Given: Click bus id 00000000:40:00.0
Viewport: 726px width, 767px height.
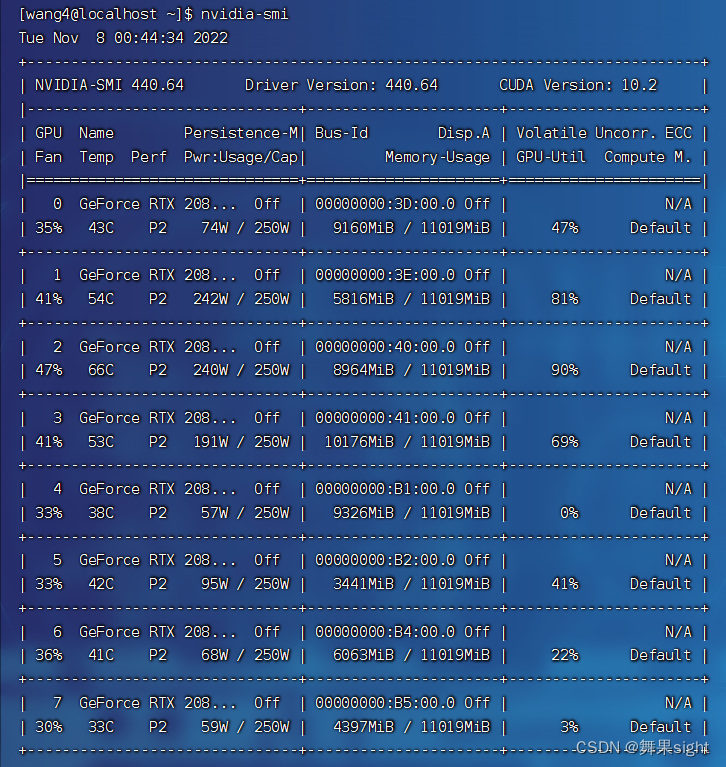Looking at the screenshot, I should (x=385, y=347).
